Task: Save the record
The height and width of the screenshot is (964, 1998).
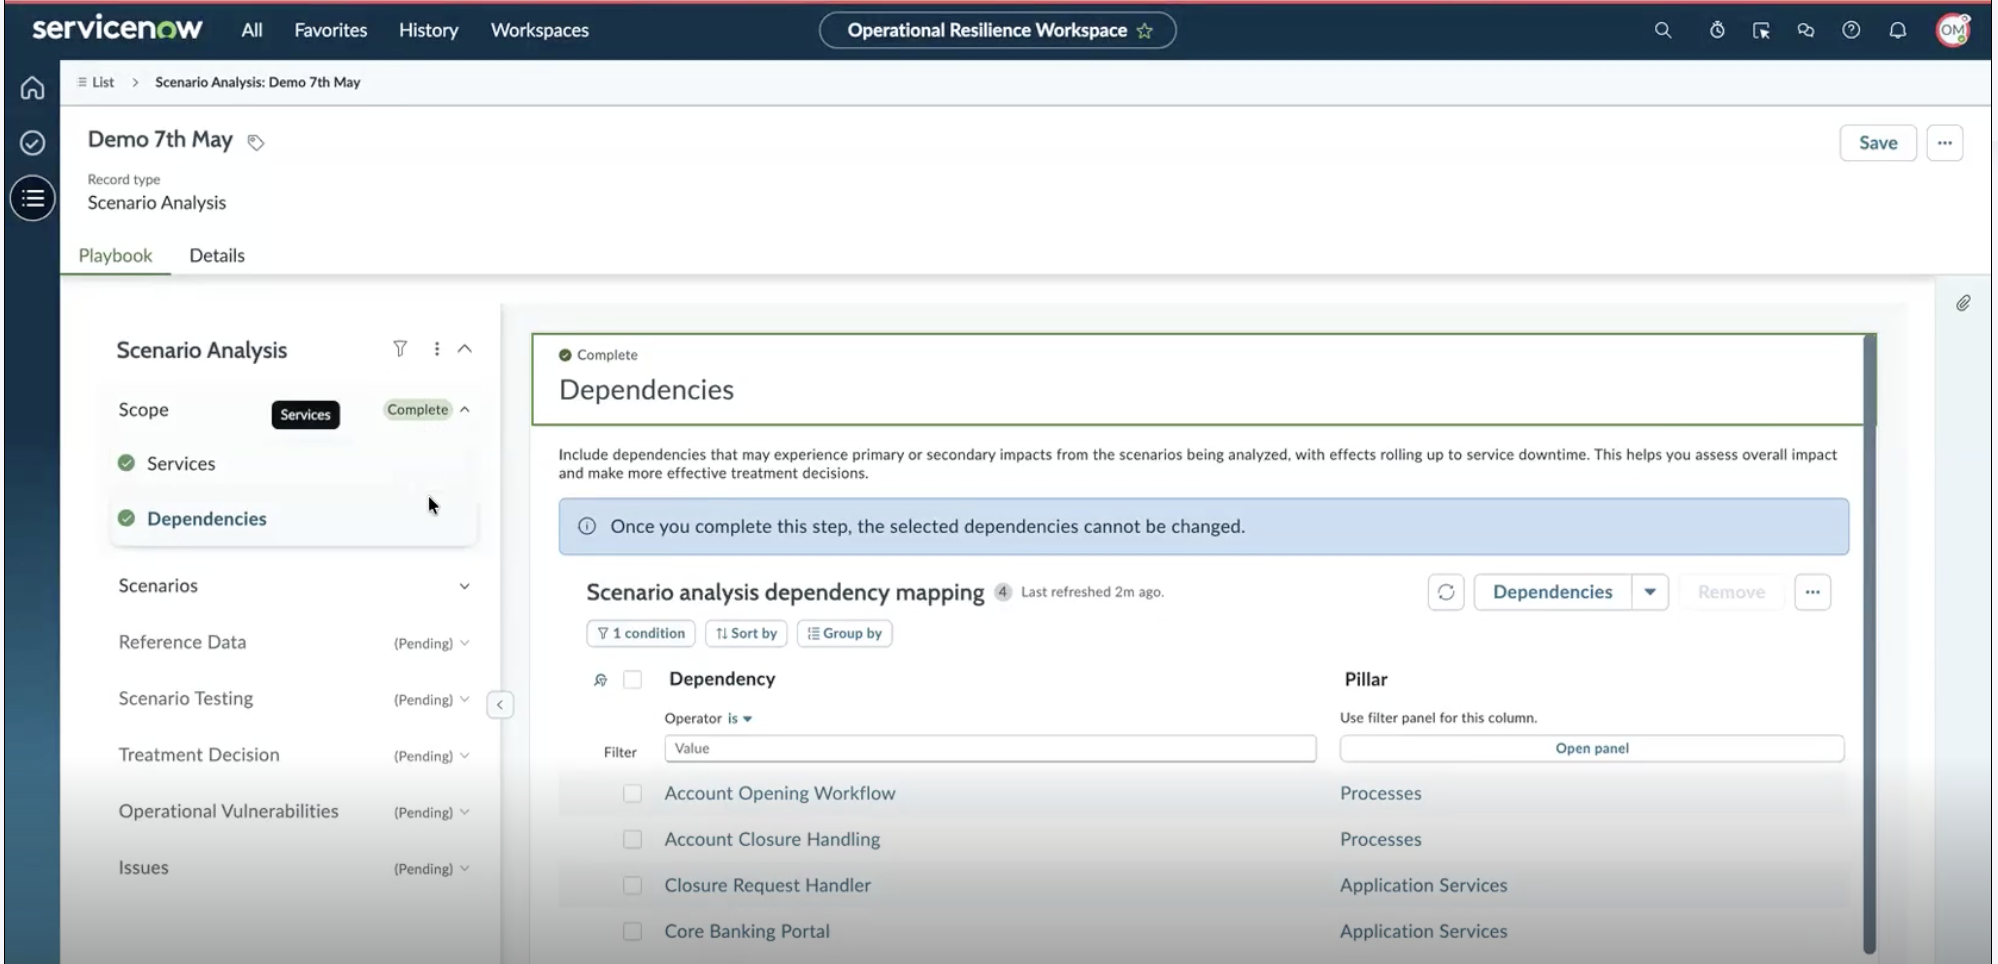Action: (x=1878, y=143)
